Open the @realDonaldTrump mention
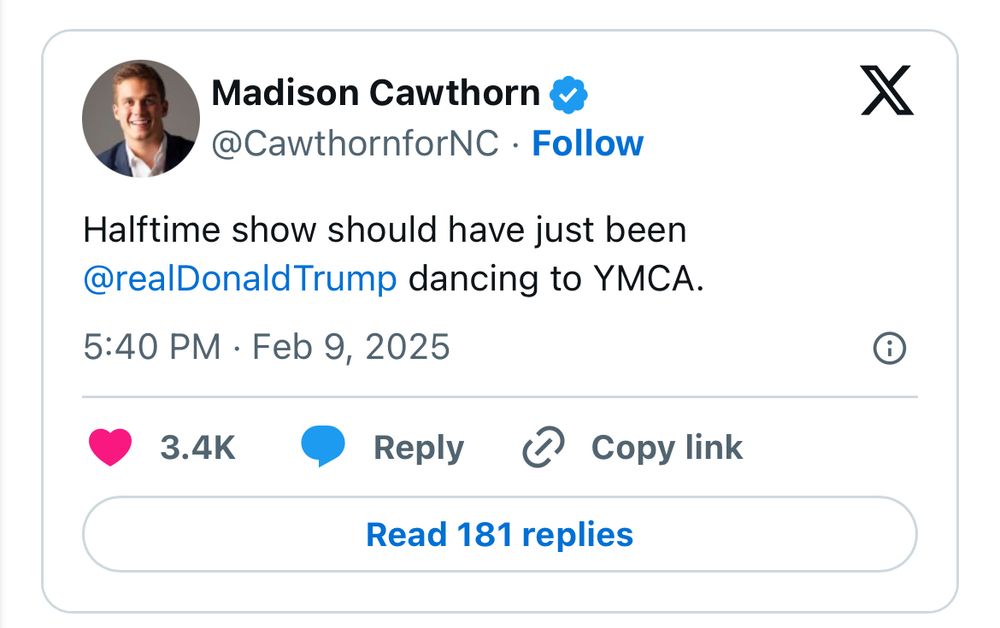The image size is (1000, 628). point(240,278)
